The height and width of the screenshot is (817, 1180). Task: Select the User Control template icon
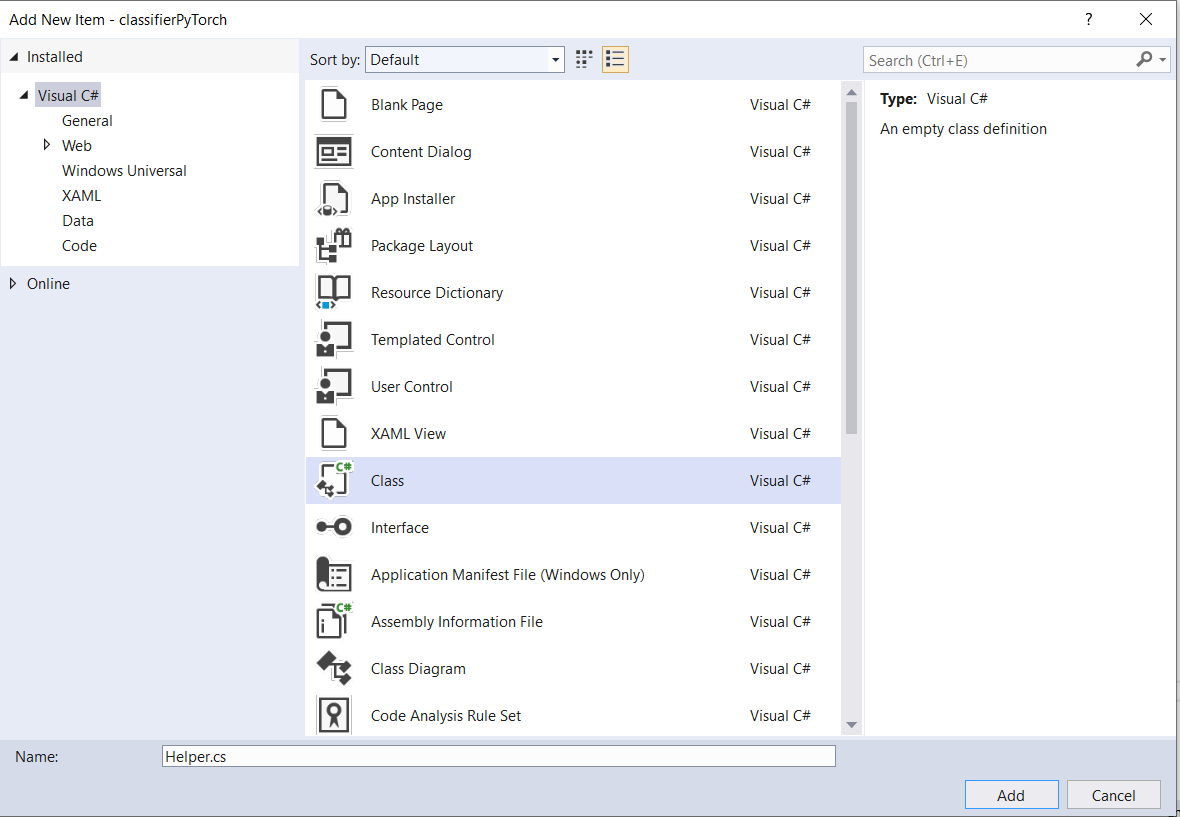pyautogui.click(x=333, y=386)
